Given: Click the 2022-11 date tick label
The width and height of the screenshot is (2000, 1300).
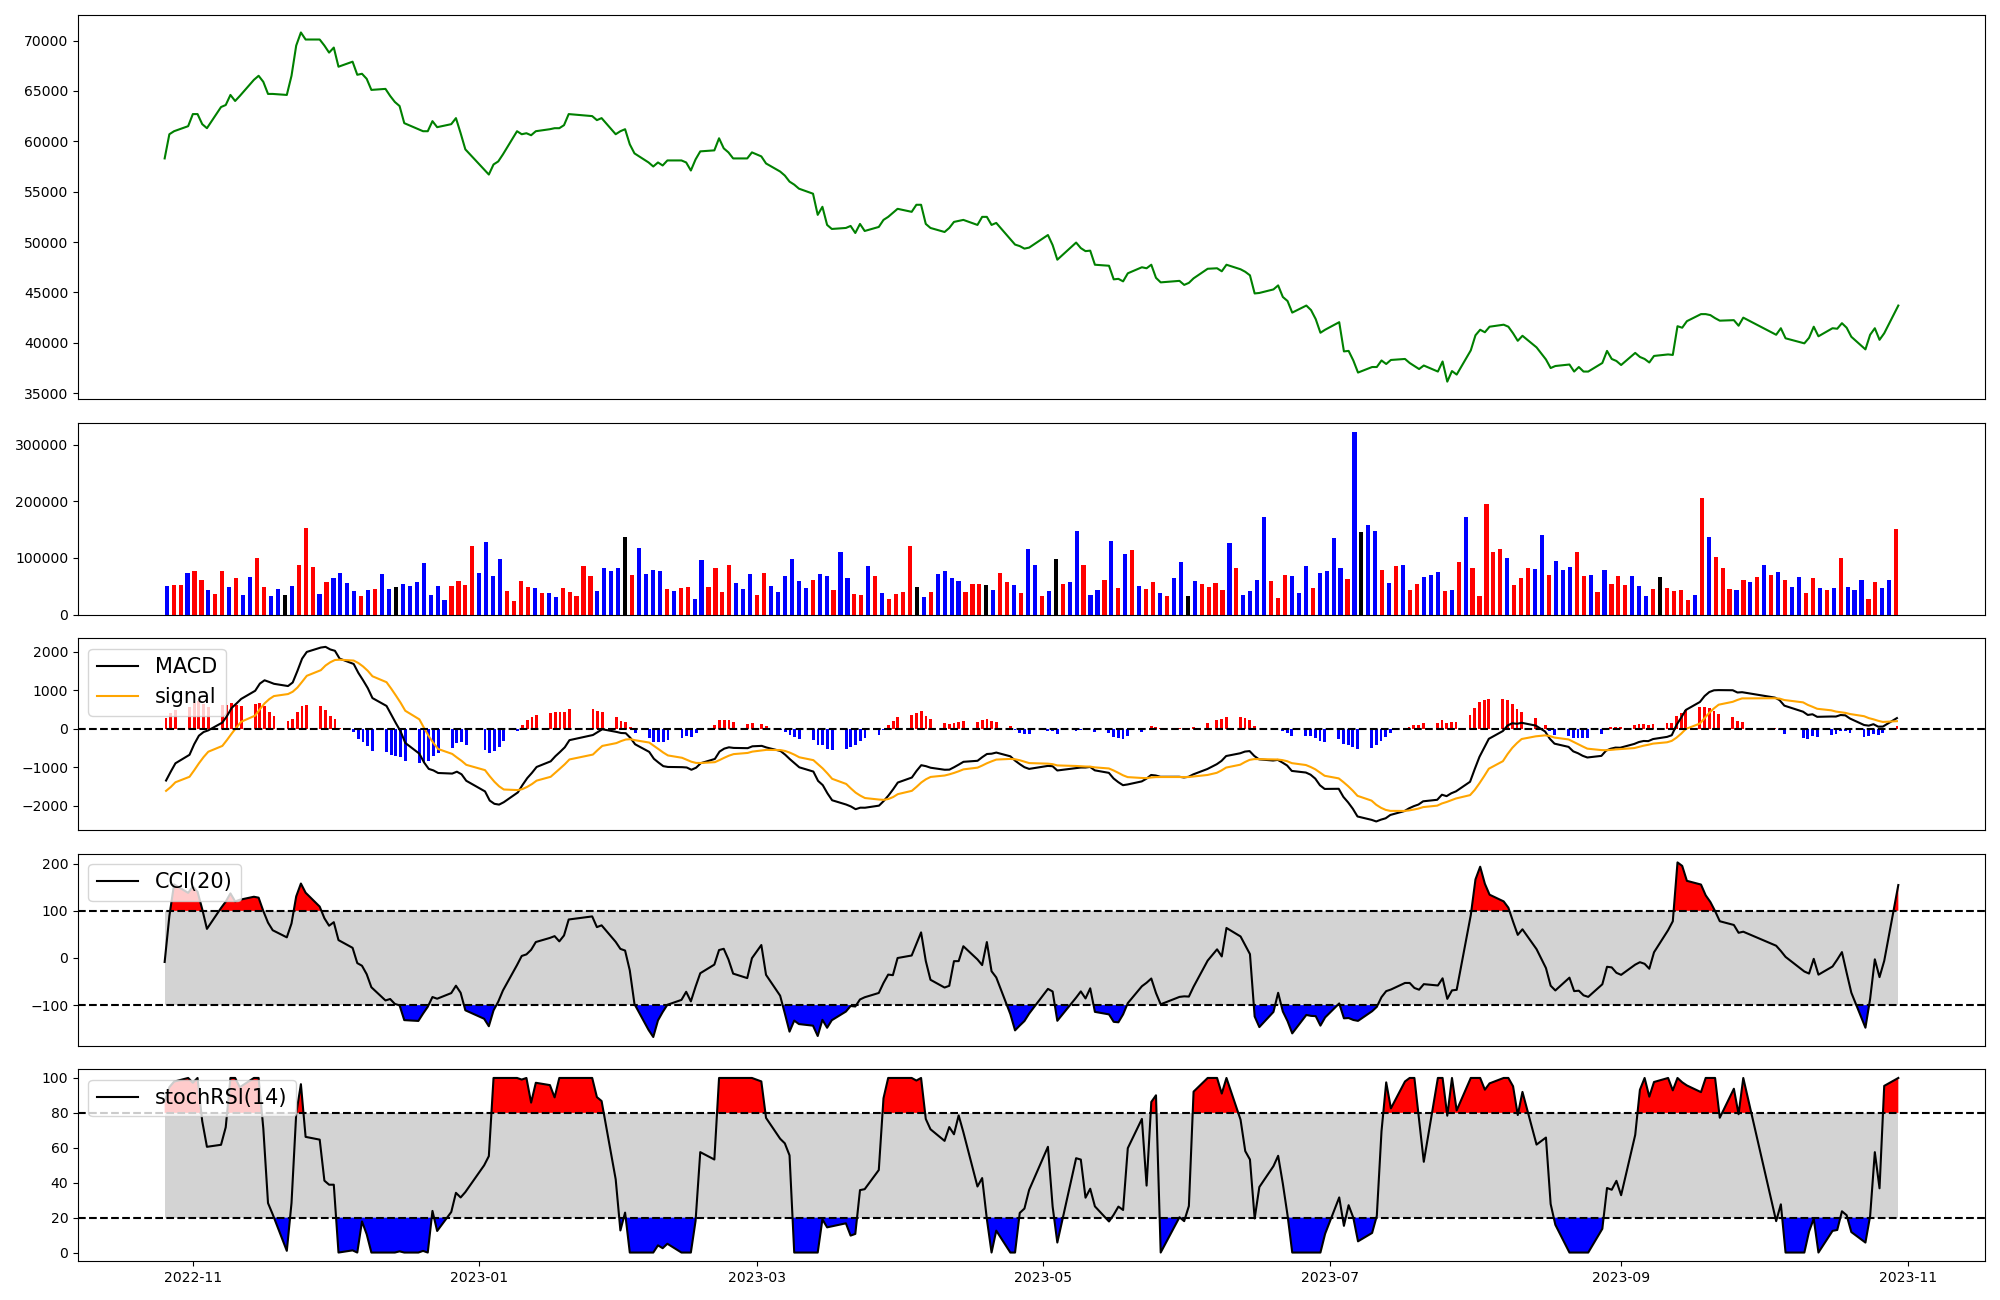Looking at the screenshot, I should (x=193, y=1276).
